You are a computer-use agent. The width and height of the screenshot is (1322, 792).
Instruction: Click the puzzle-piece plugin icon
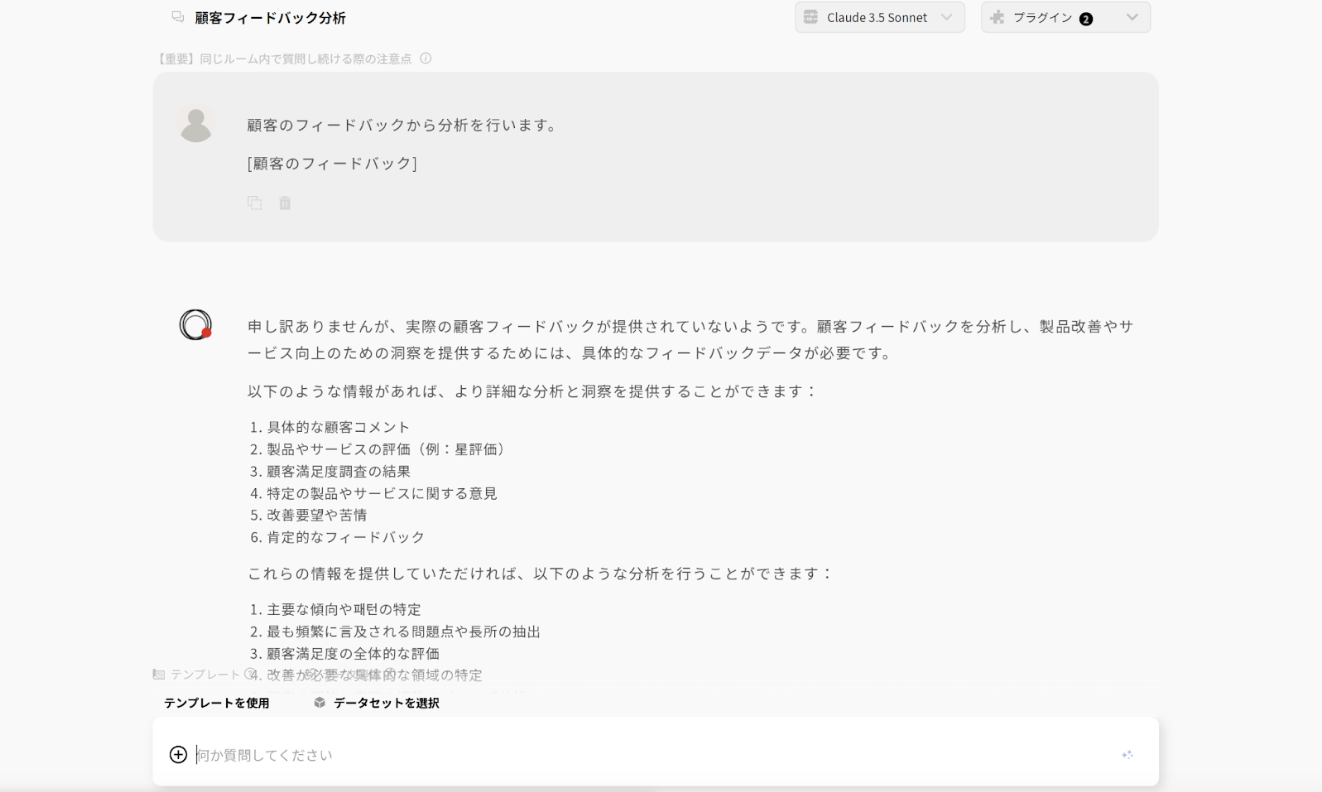pos(997,17)
